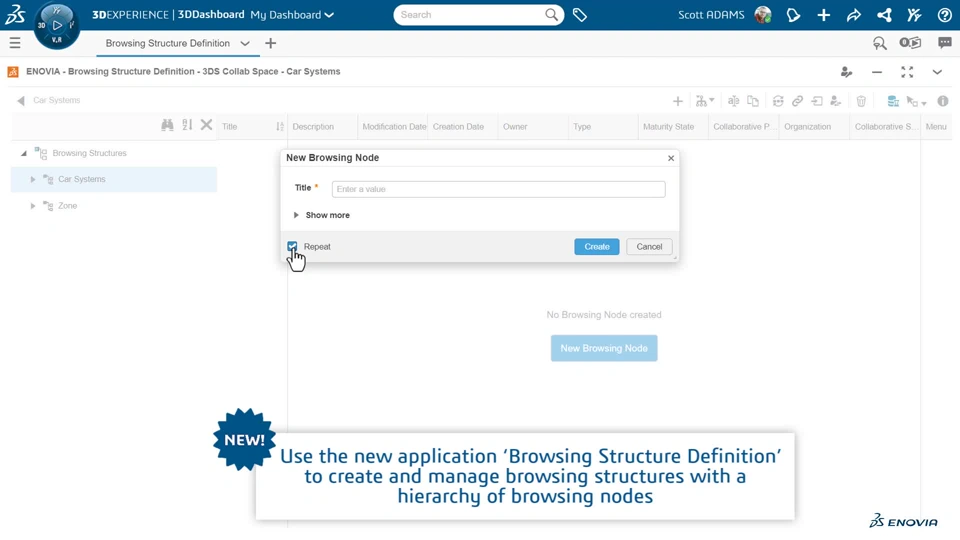The image size is (960, 540).
Task: Click the copy duplicate icon in toolbar
Action: point(753,101)
